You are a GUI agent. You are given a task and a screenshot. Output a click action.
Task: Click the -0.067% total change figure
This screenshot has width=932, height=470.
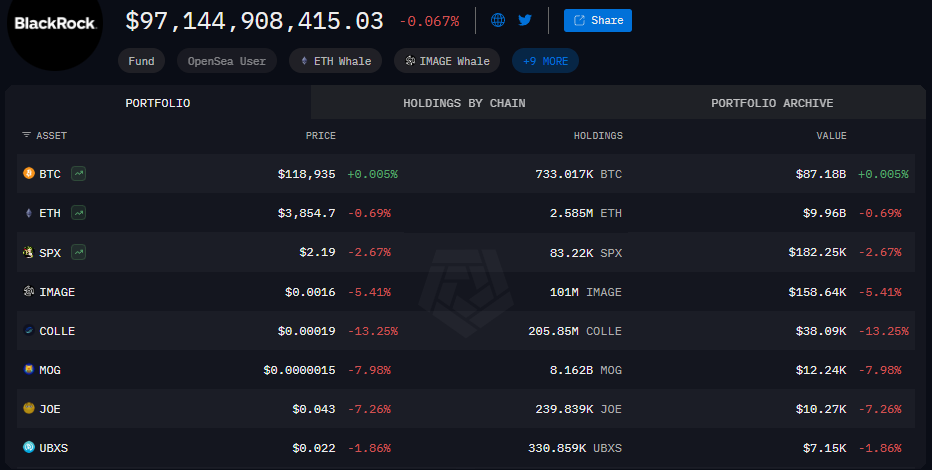(x=429, y=21)
